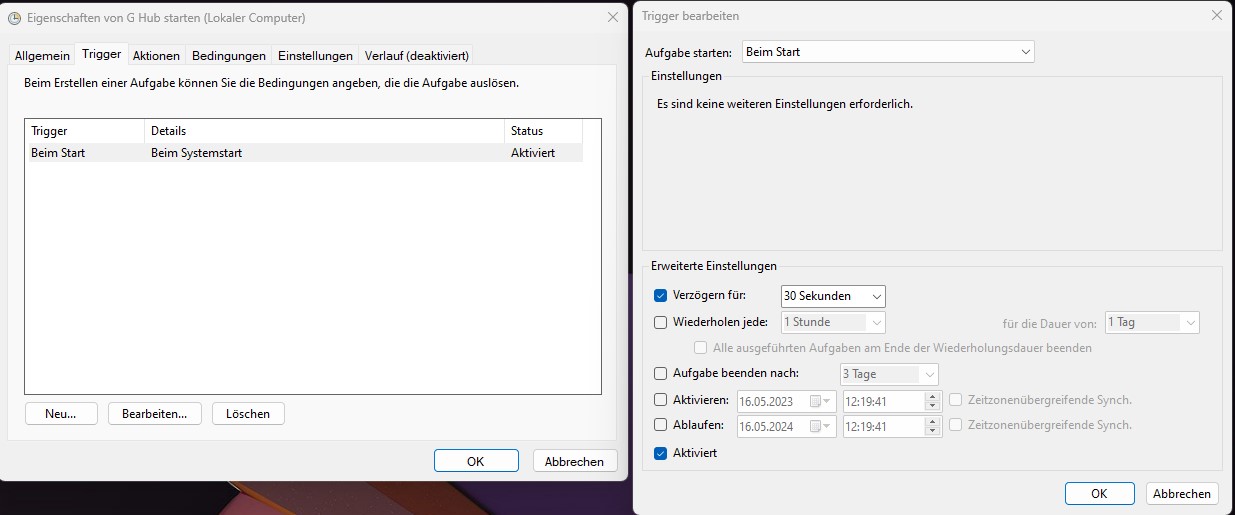Toggle Zeitzonenübergreifende Synch. for Ablaufen
The height and width of the screenshot is (515, 1235).
[956, 425]
